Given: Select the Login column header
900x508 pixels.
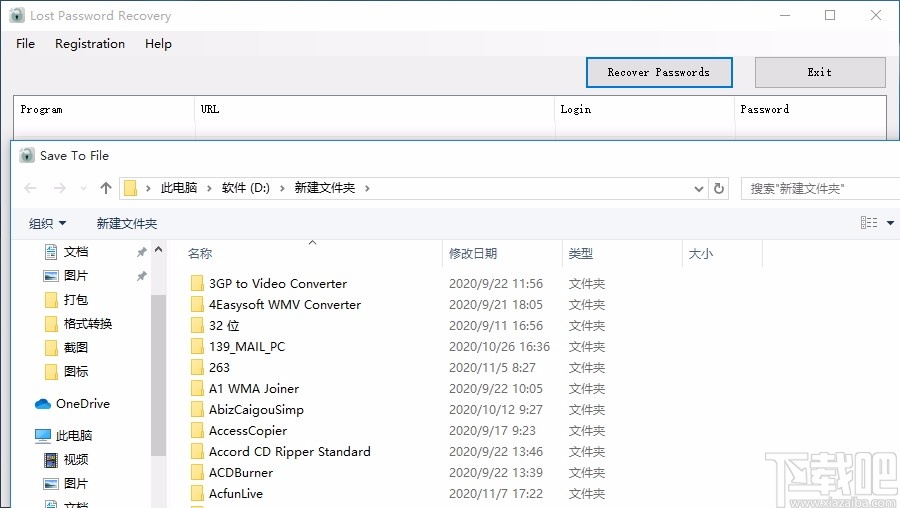Looking at the screenshot, I should (645, 109).
